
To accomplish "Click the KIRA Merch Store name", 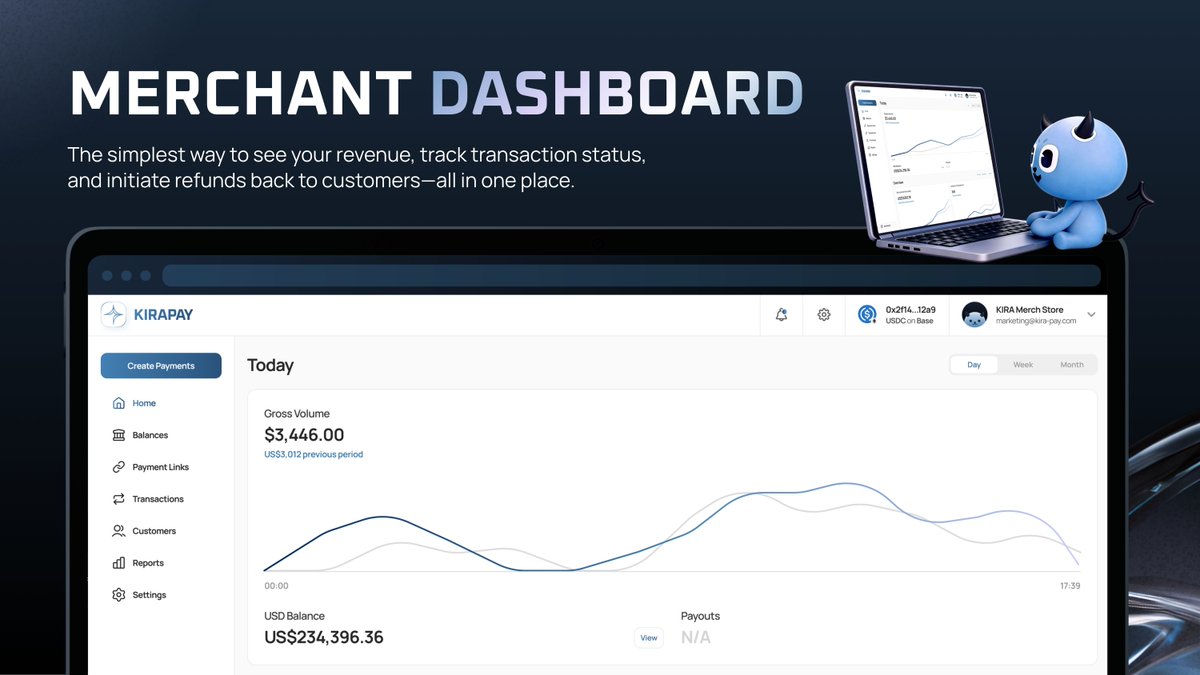I will [x=1029, y=309].
